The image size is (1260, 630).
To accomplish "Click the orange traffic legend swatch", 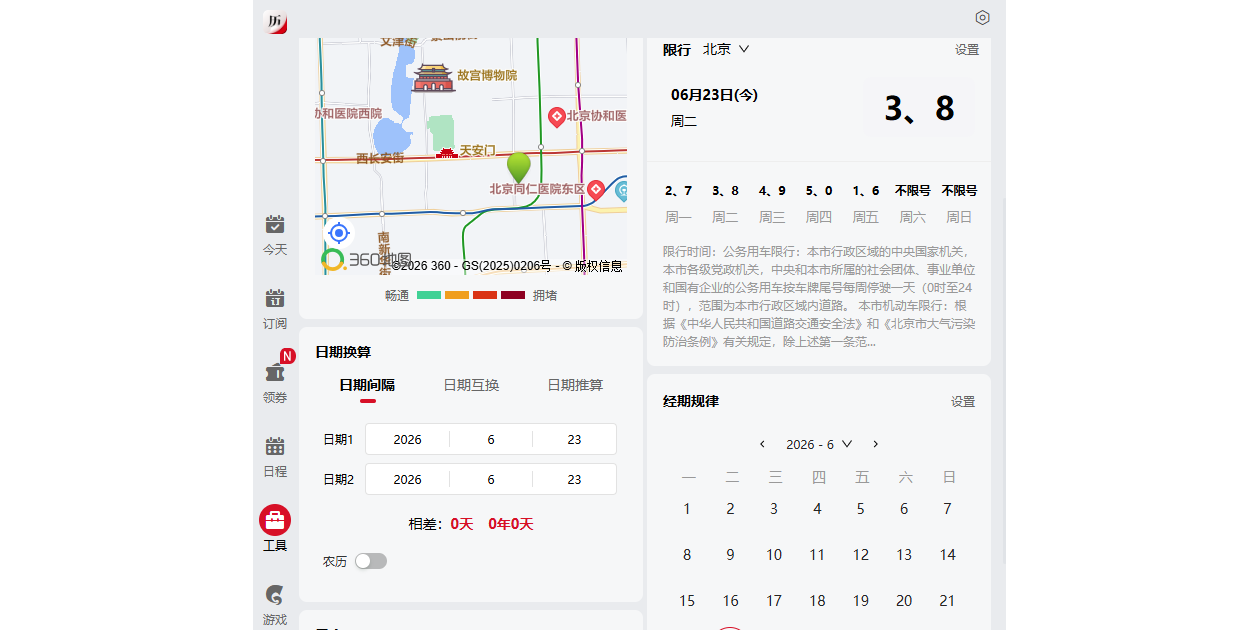I will coord(457,295).
